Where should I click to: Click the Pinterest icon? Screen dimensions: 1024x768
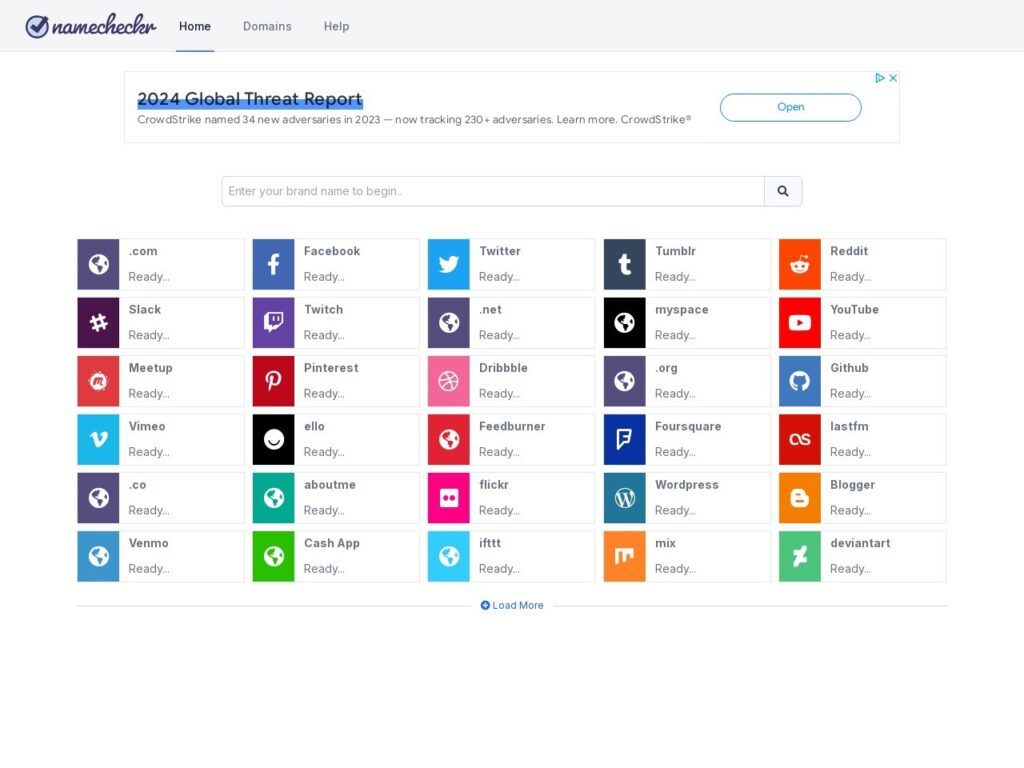click(273, 381)
